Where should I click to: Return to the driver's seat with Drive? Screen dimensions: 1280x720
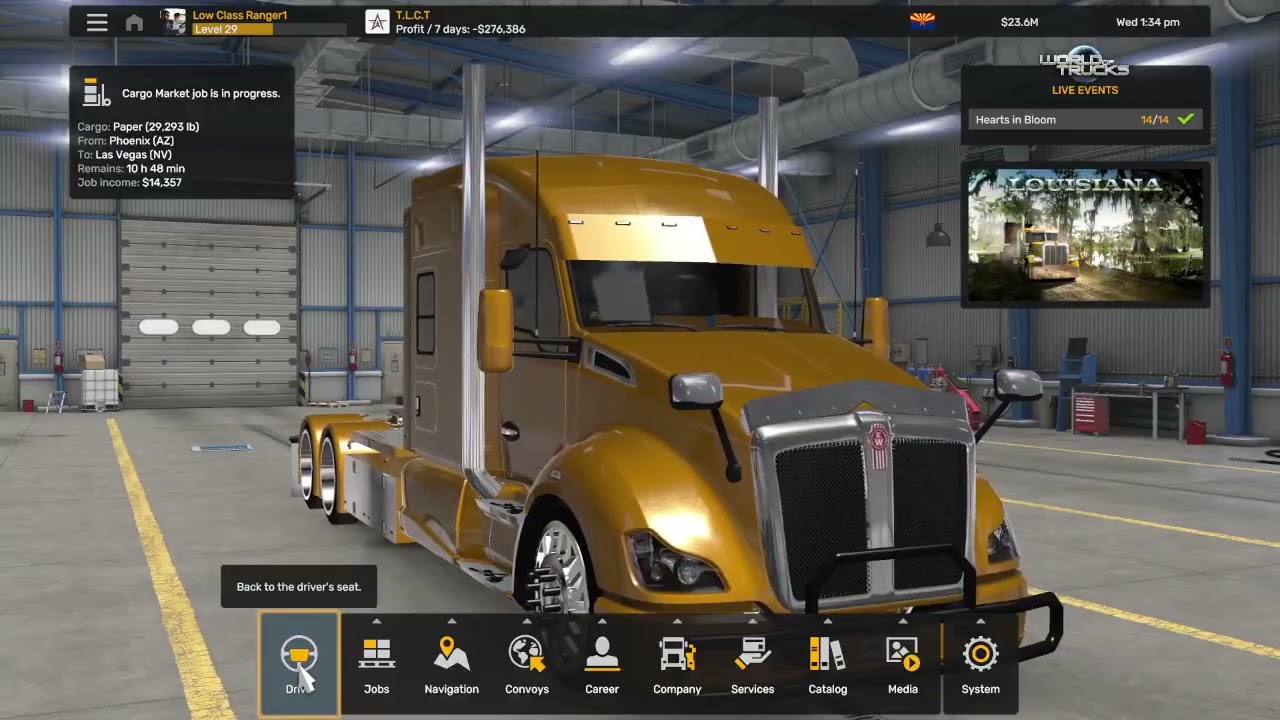[x=299, y=665]
